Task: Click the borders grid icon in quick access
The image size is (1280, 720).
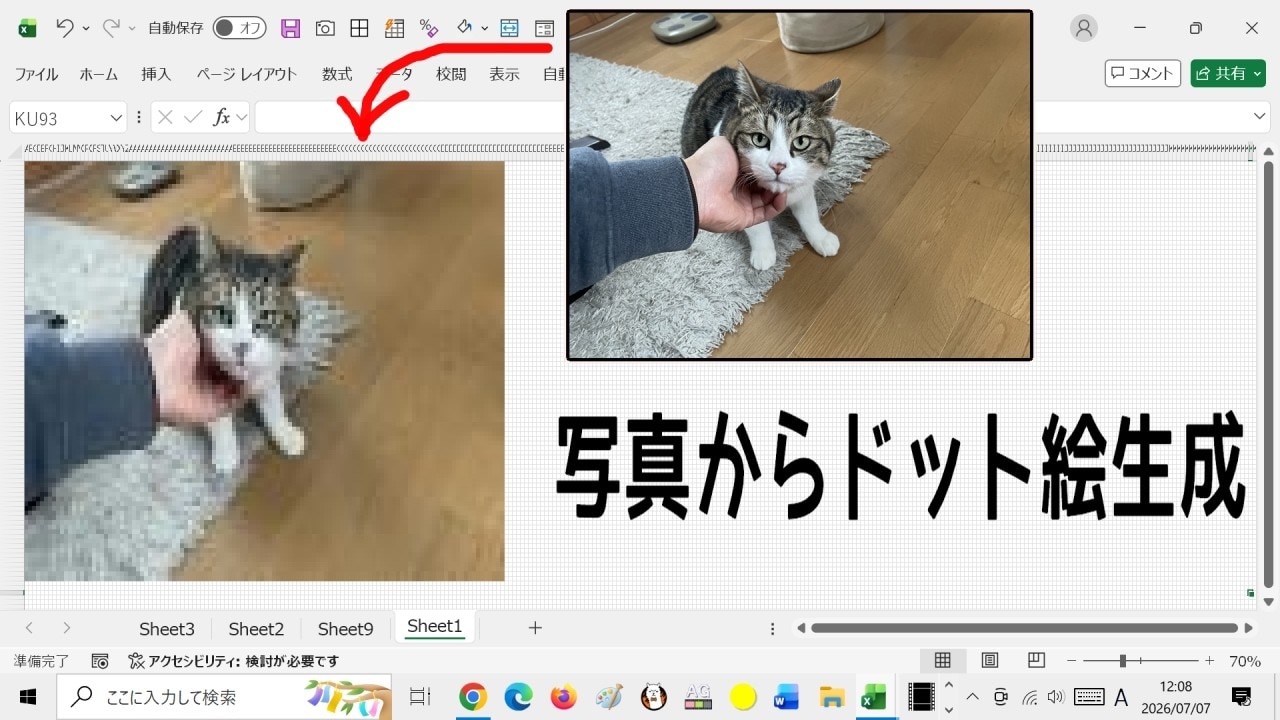Action: (359, 28)
